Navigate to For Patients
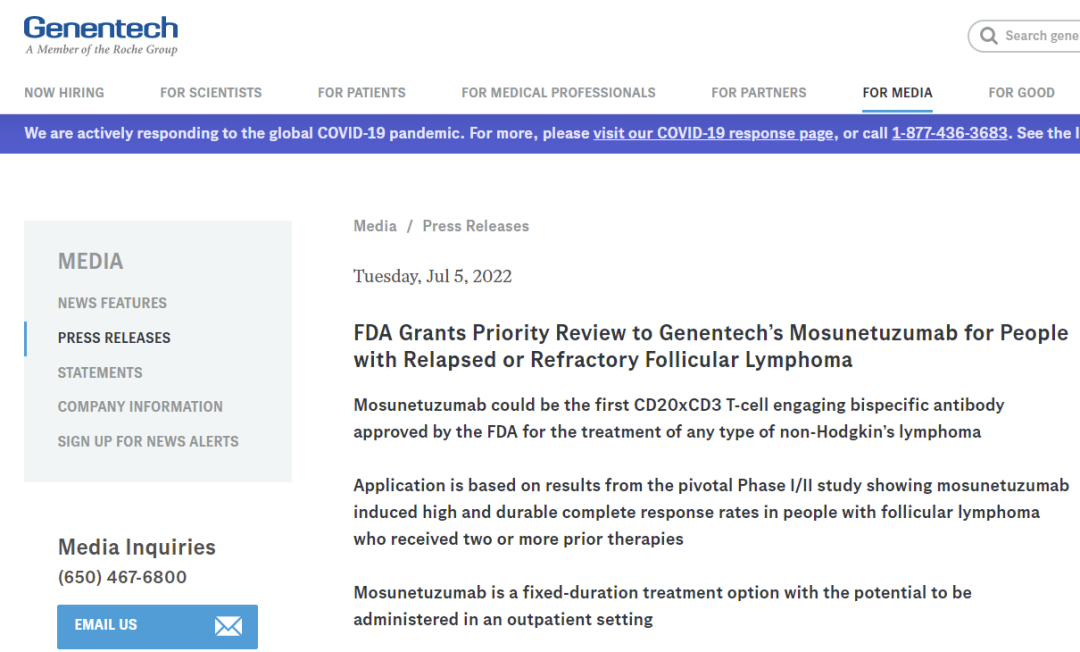The height and width of the screenshot is (652, 1080). point(362,93)
